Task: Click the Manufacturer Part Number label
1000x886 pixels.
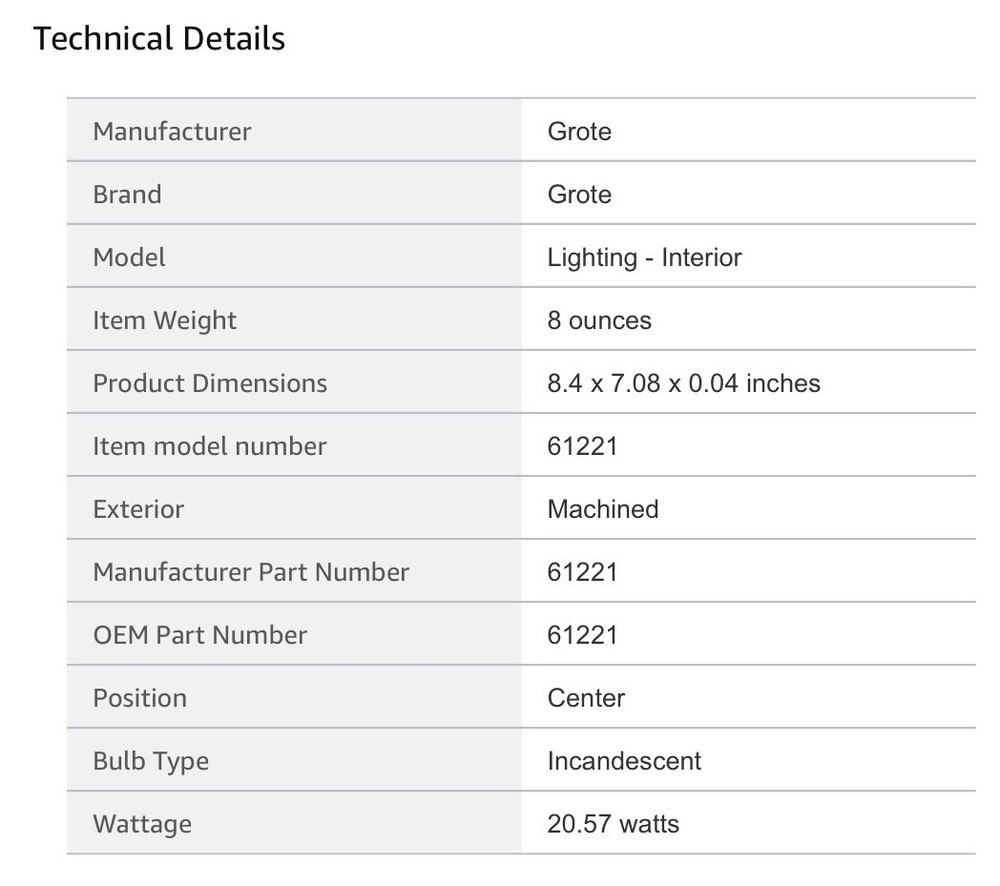Action: (251, 572)
